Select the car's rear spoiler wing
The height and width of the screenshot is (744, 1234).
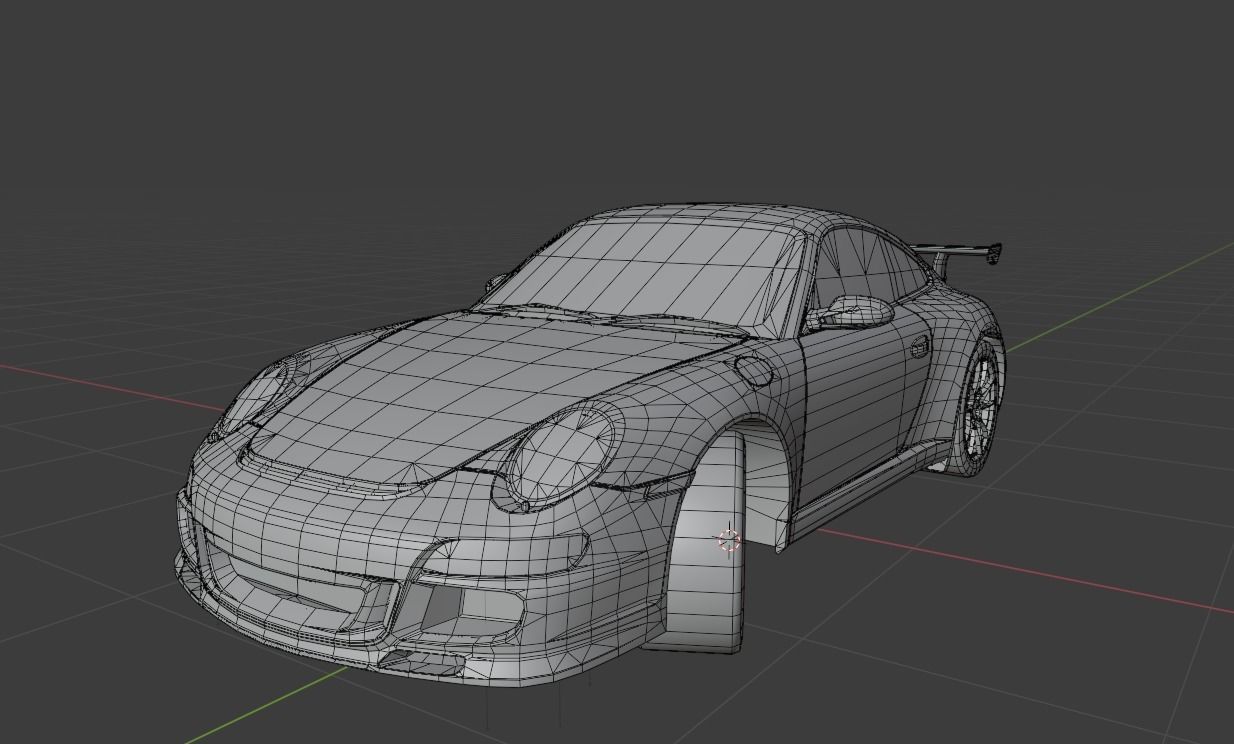click(958, 251)
